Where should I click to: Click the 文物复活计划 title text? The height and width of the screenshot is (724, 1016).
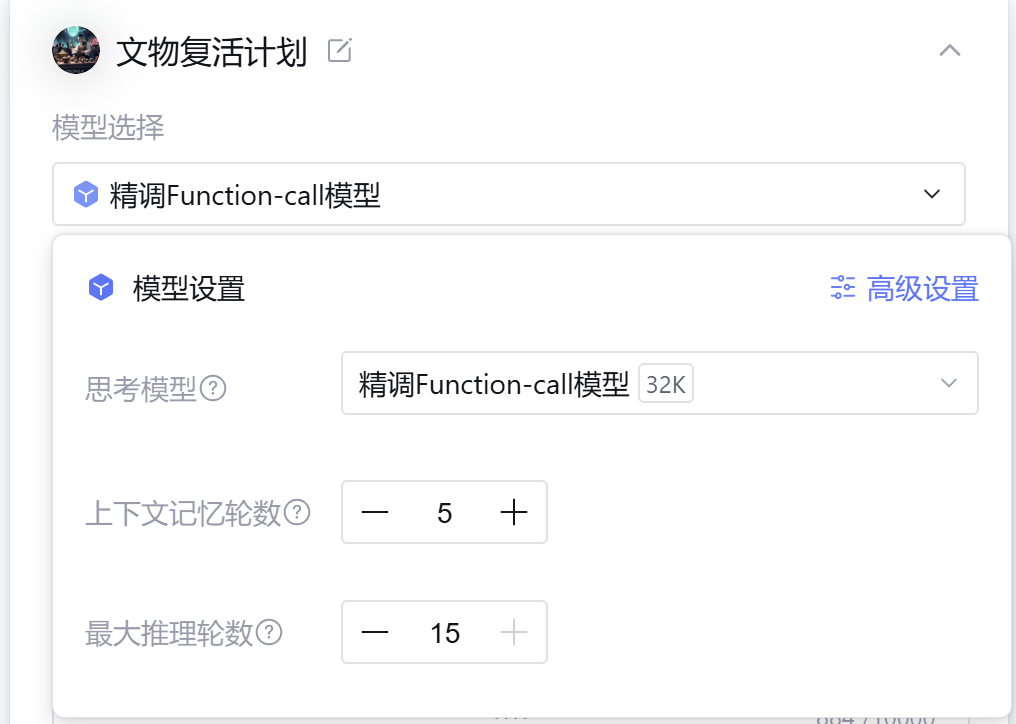[211, 51]
